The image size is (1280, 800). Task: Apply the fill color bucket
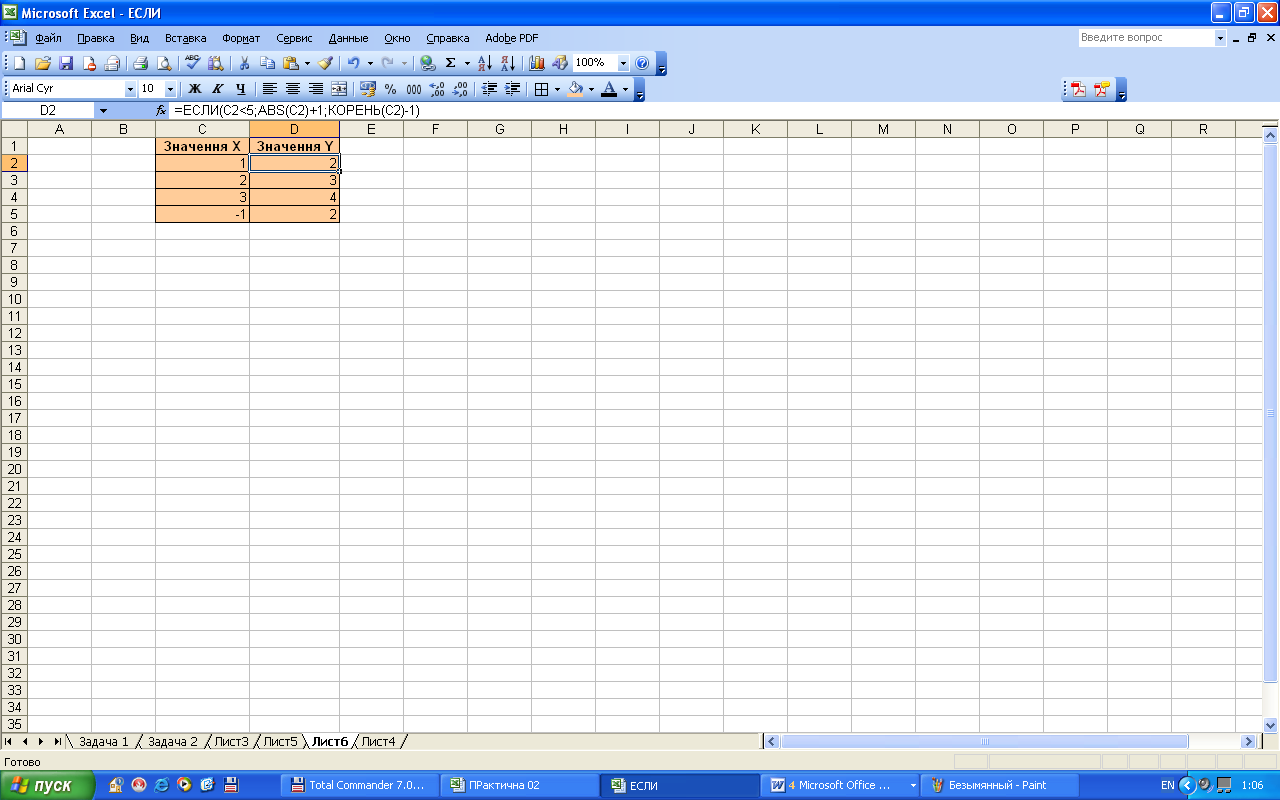click(575, 89)
